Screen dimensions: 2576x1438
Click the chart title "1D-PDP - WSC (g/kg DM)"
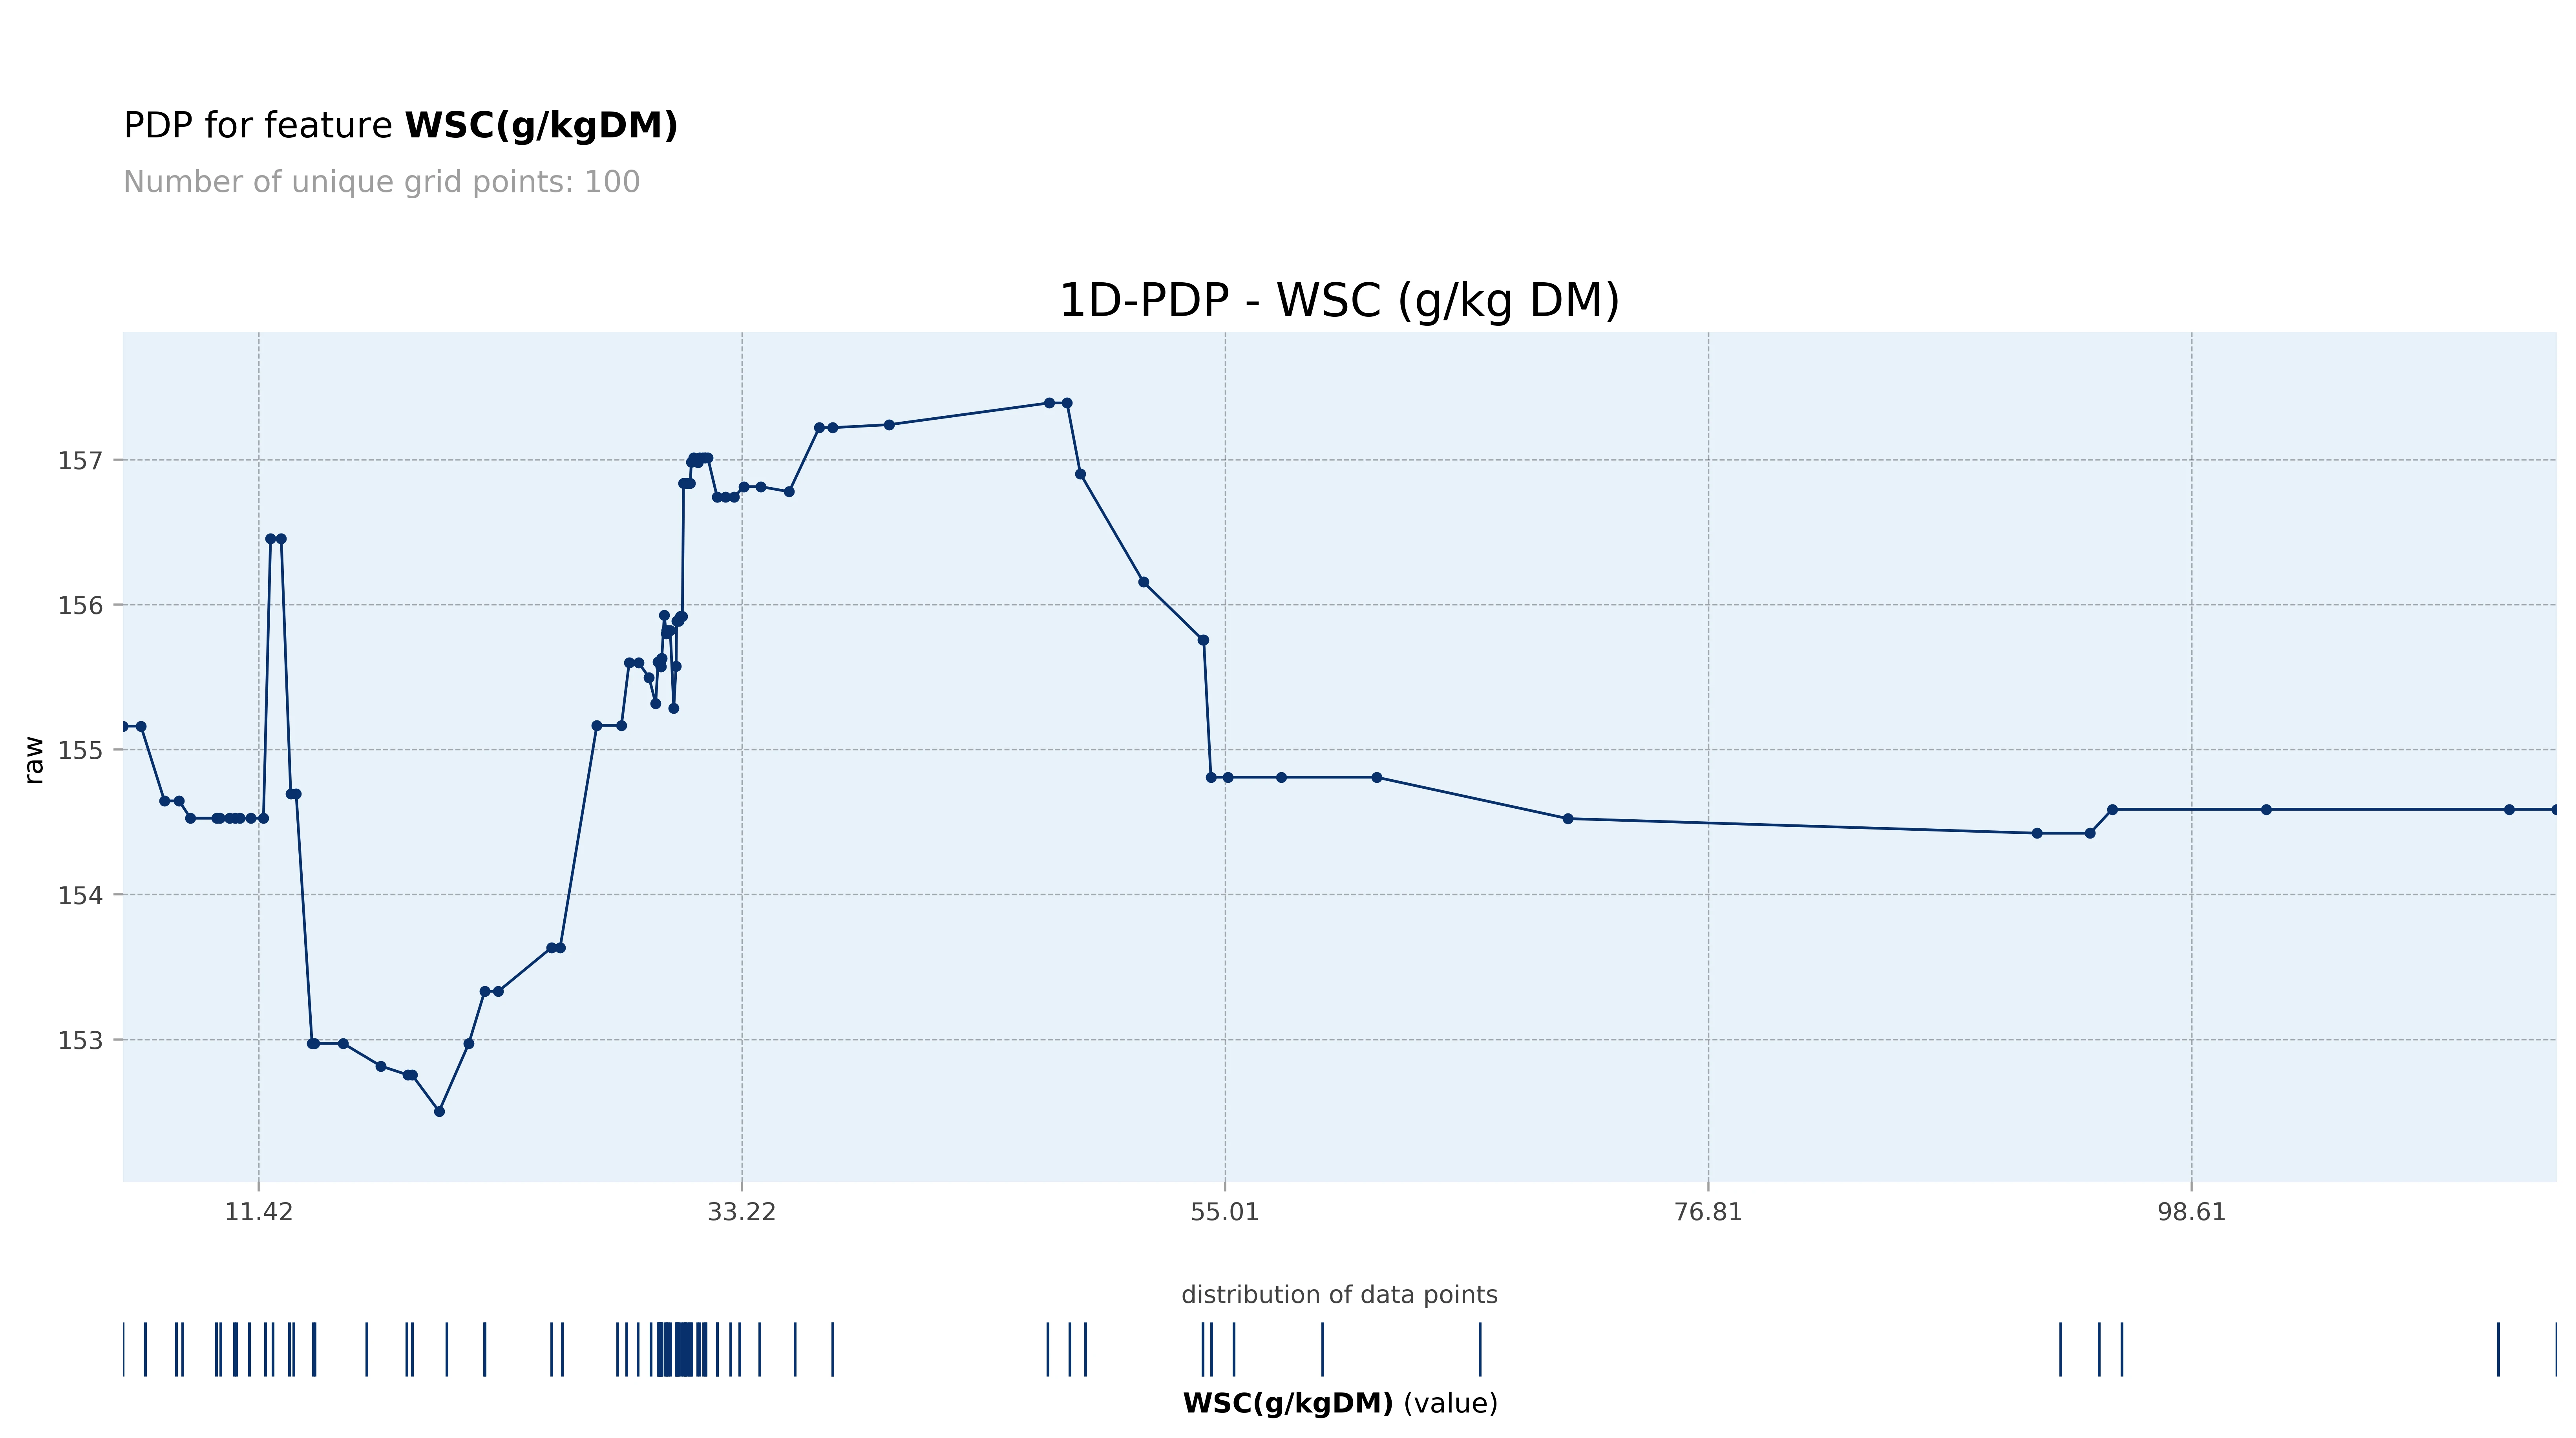click(1339, 301)
